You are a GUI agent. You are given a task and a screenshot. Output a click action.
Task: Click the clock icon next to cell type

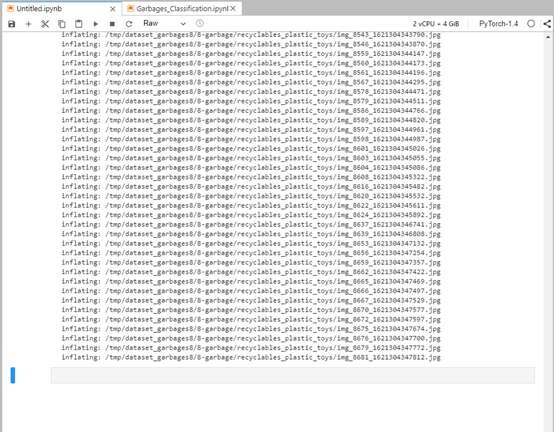click(x=200, y=24)
